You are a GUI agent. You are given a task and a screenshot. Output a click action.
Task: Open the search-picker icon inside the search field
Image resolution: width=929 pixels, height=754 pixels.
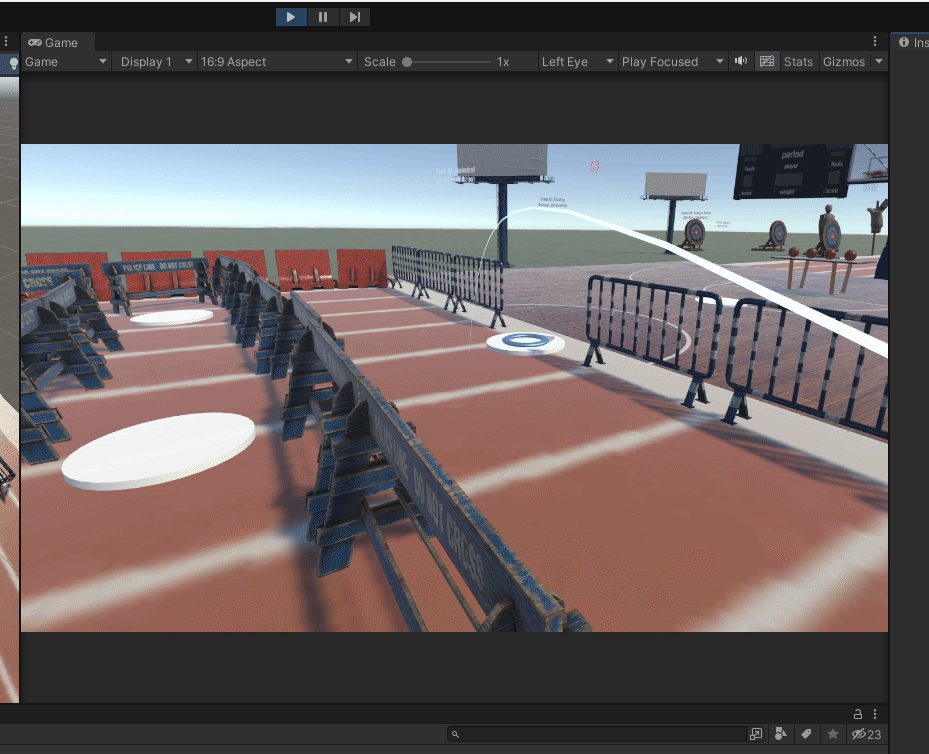[756, 734]
